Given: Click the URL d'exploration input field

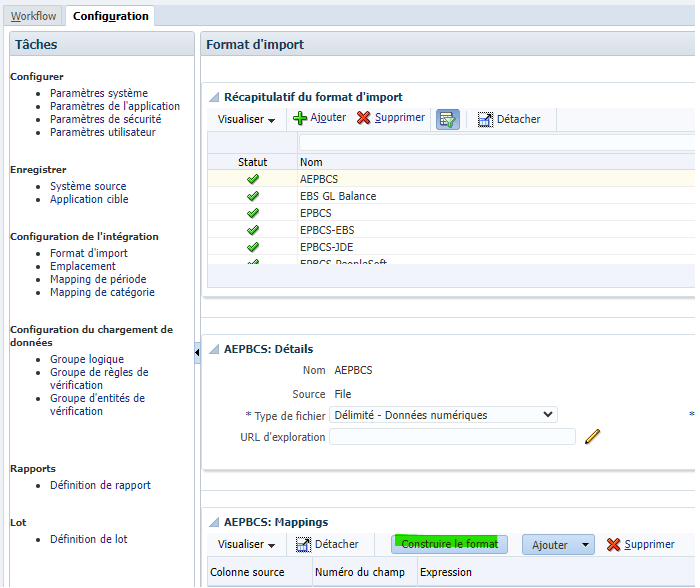Looking at the screenshot, I should pyautogui.click(x=452, y=437).
